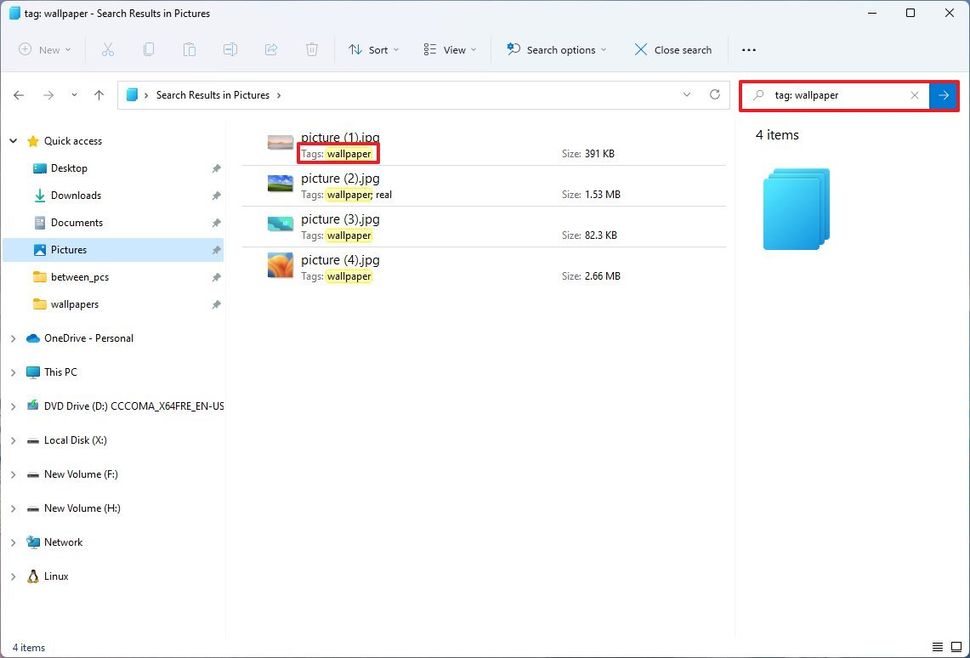
Task: Open picture (3).jpg thumbnail
Action: (280, 224)
